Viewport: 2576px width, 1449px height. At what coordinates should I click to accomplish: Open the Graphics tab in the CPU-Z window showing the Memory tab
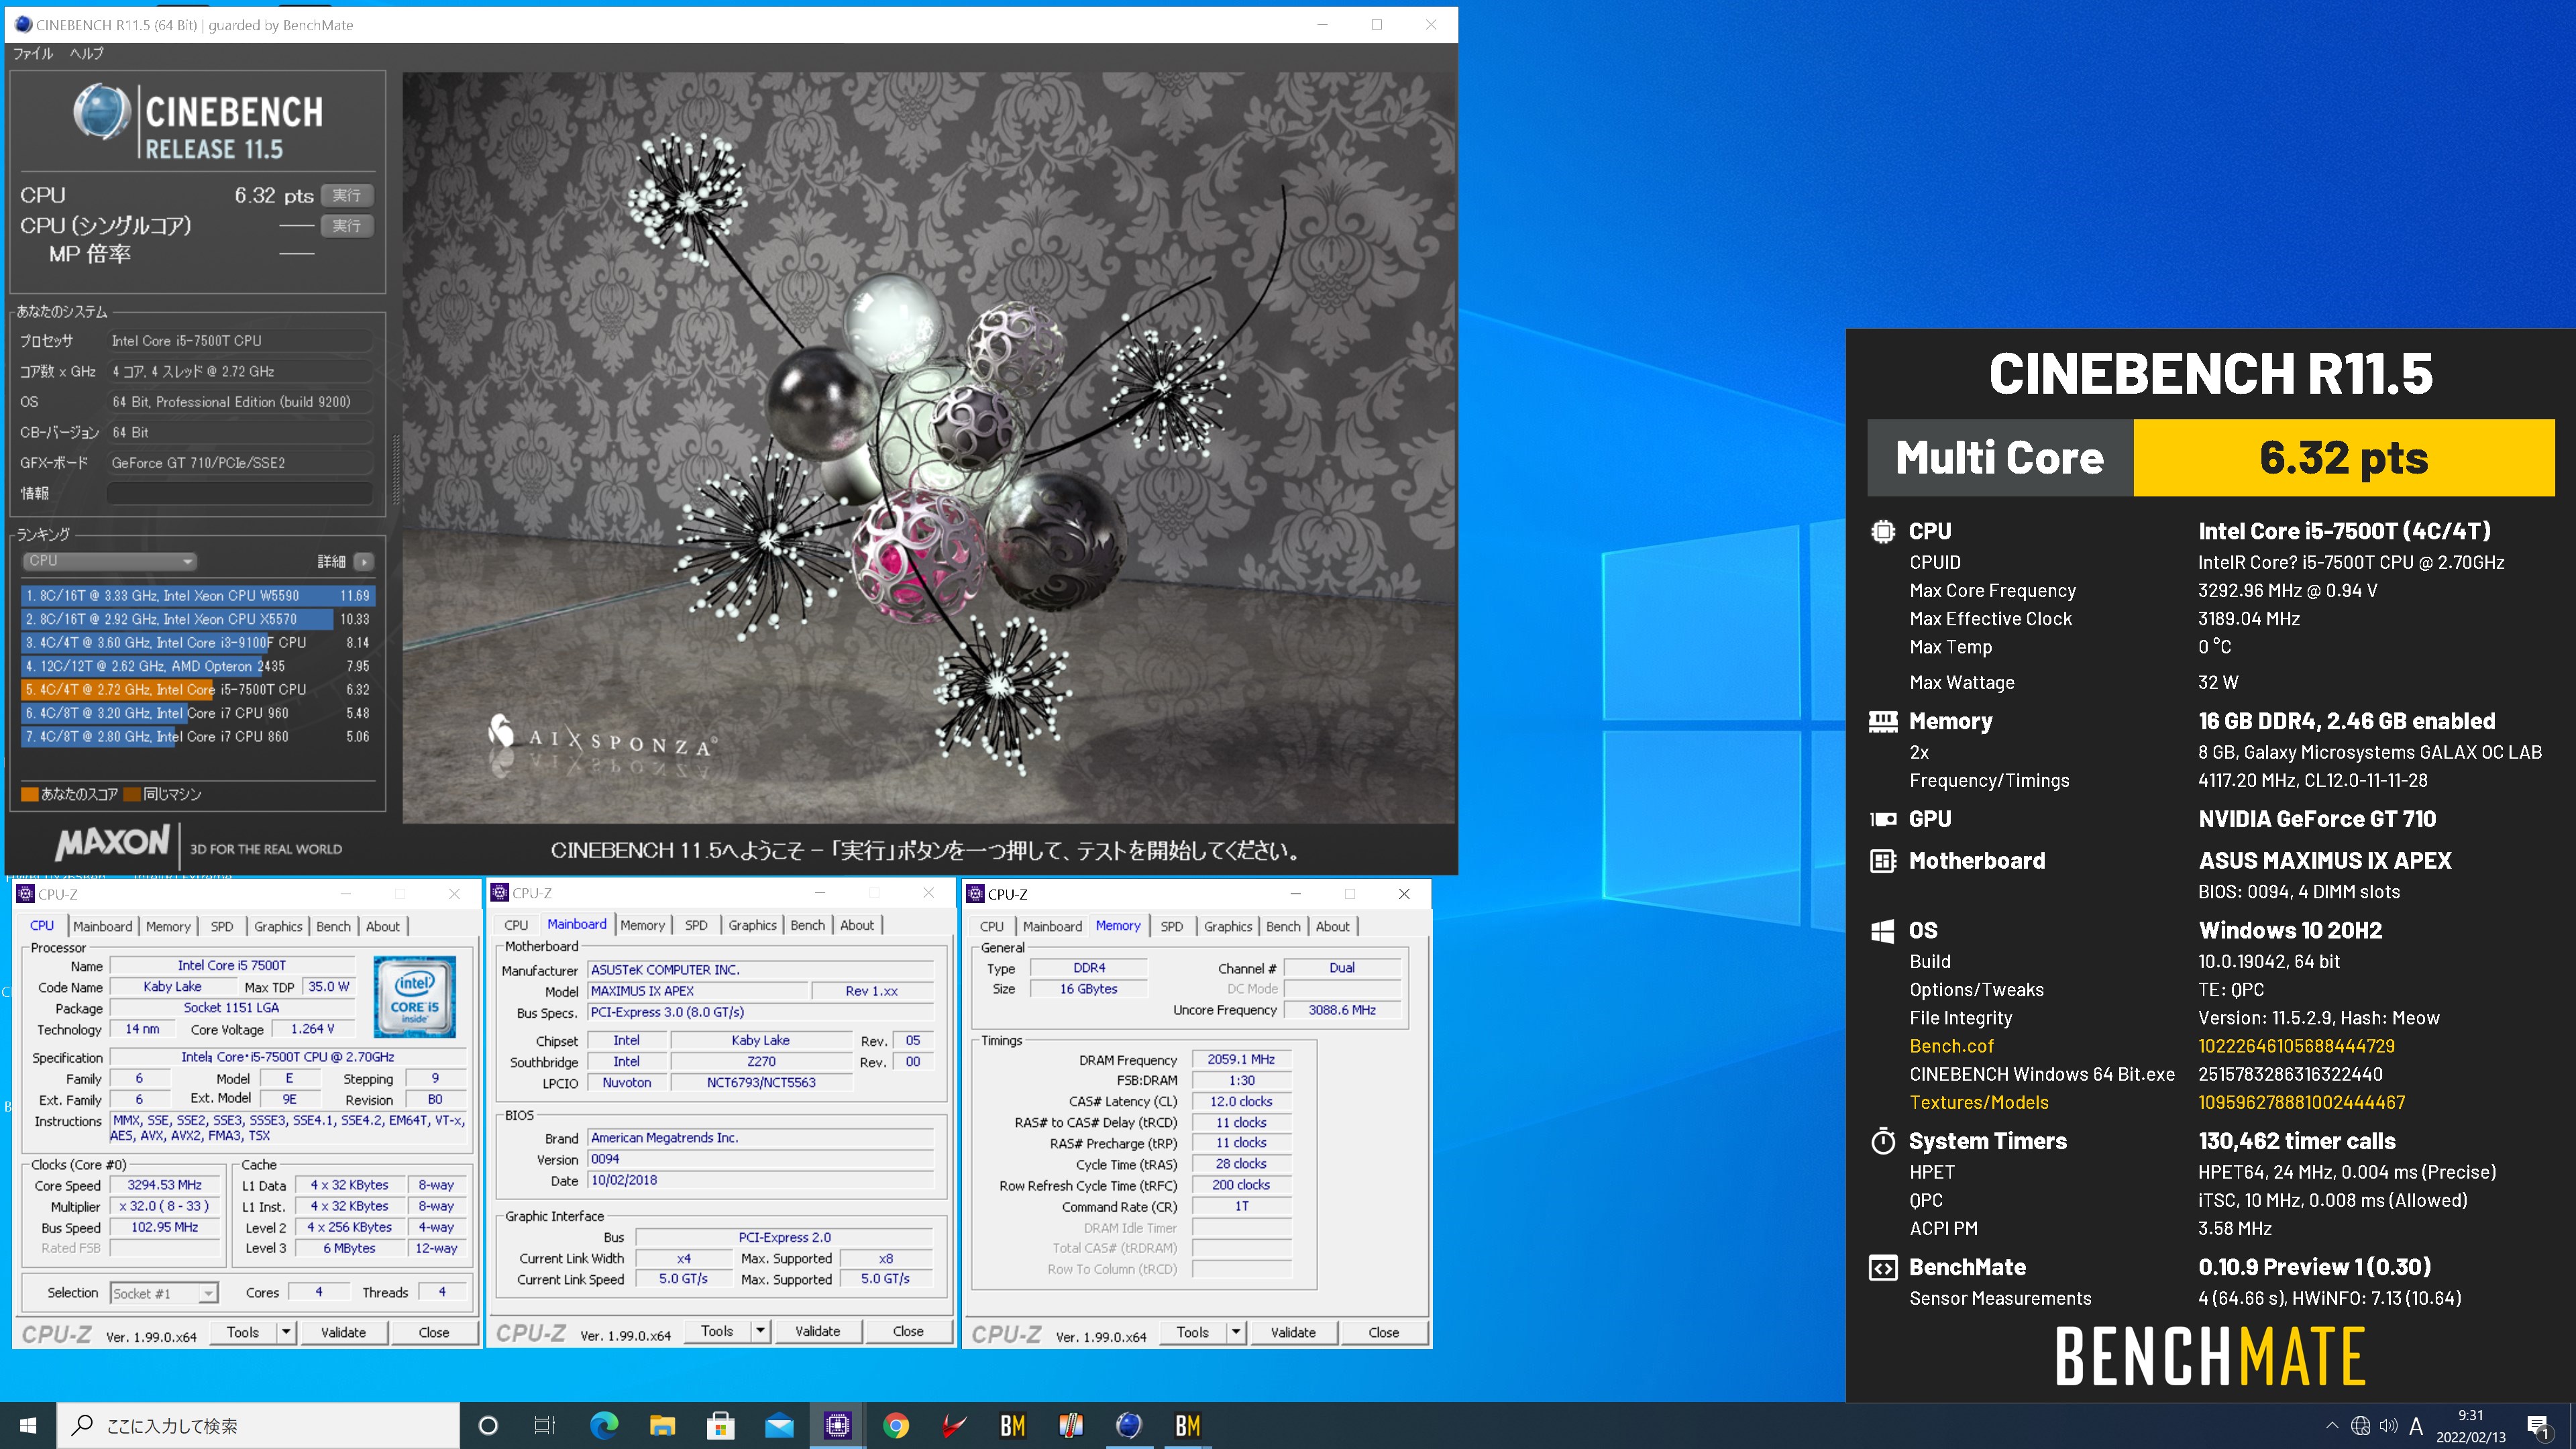[1227, 926]
